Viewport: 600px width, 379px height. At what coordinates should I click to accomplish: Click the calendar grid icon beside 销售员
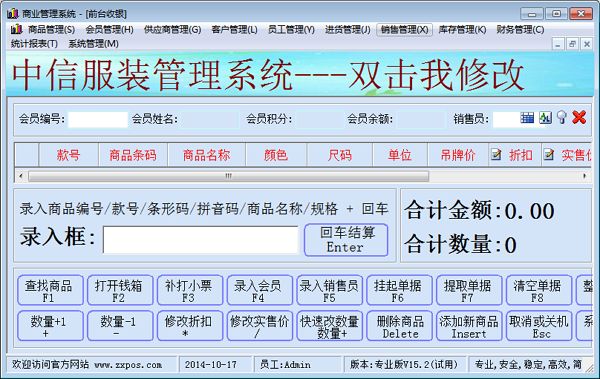pos(527,118)
